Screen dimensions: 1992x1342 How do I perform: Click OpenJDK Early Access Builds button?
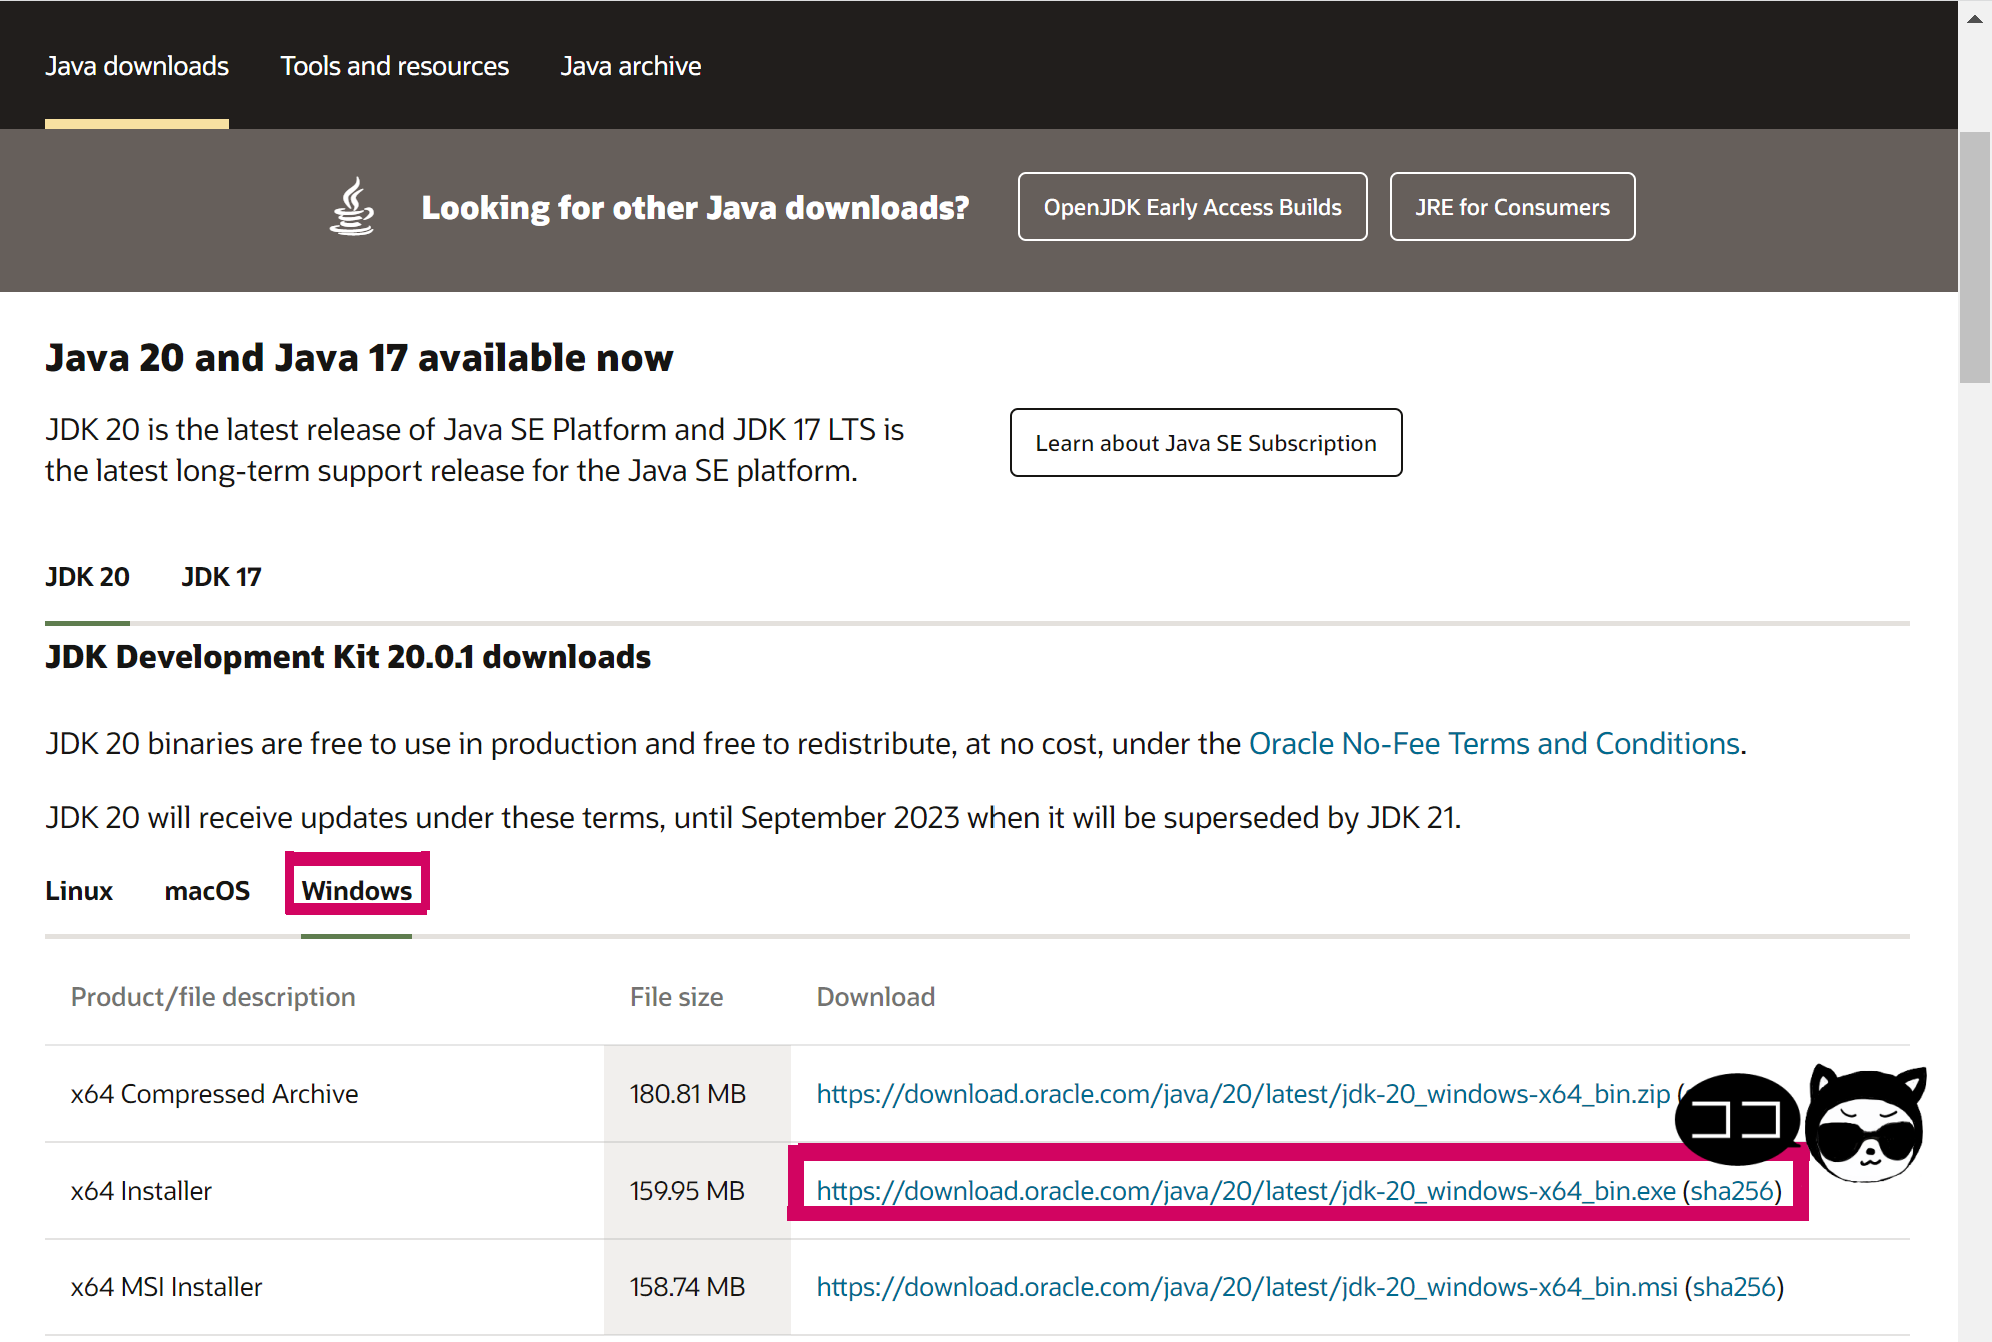click(1192, 207)
